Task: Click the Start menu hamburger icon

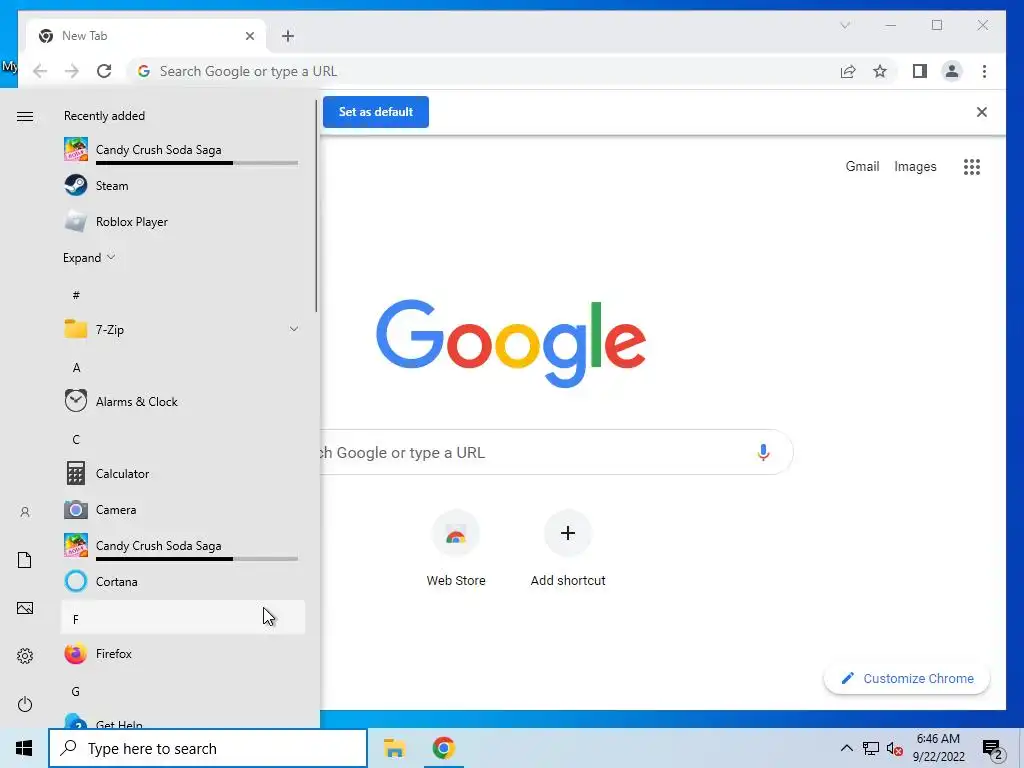Action: pos(25,116)
